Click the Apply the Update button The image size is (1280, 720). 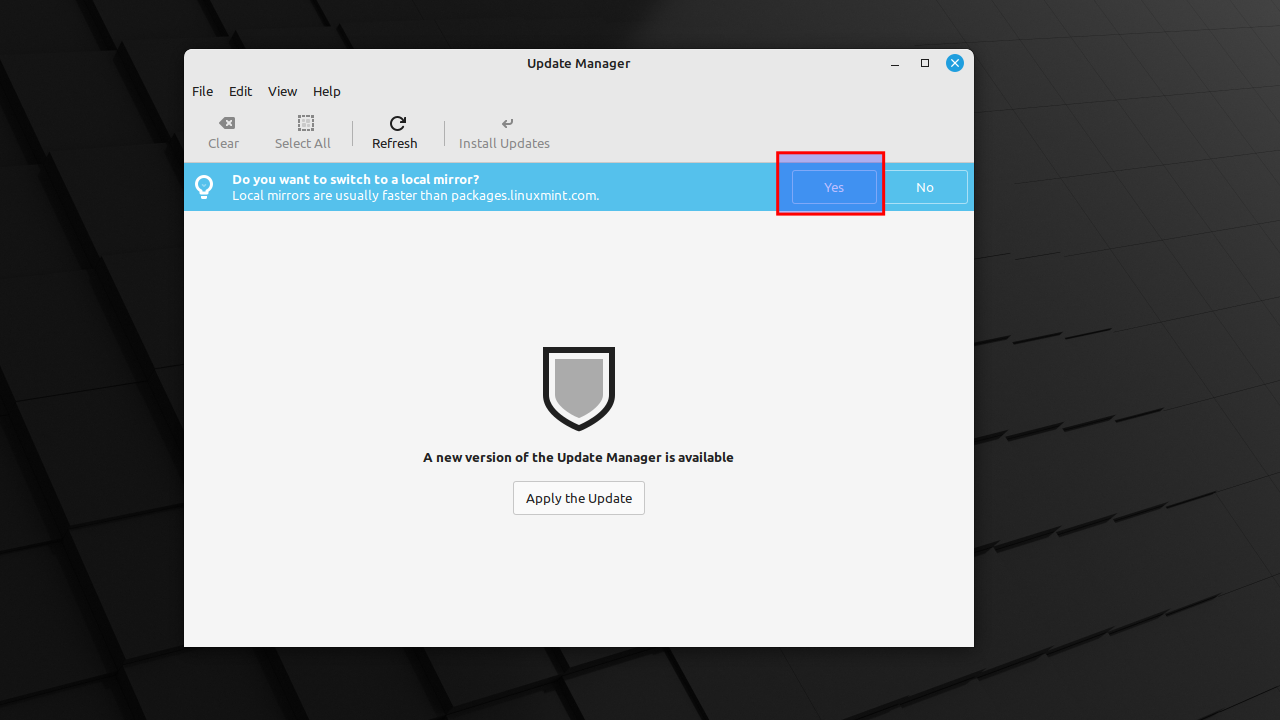pyautogui.click(x=579, y=498)
